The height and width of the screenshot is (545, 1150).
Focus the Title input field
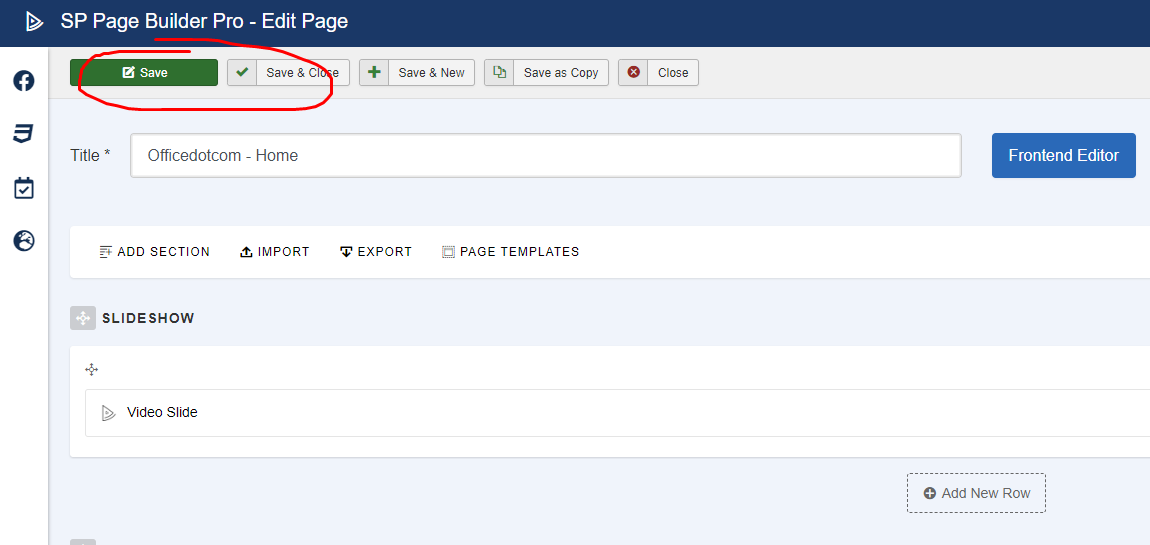coord(546,156)
